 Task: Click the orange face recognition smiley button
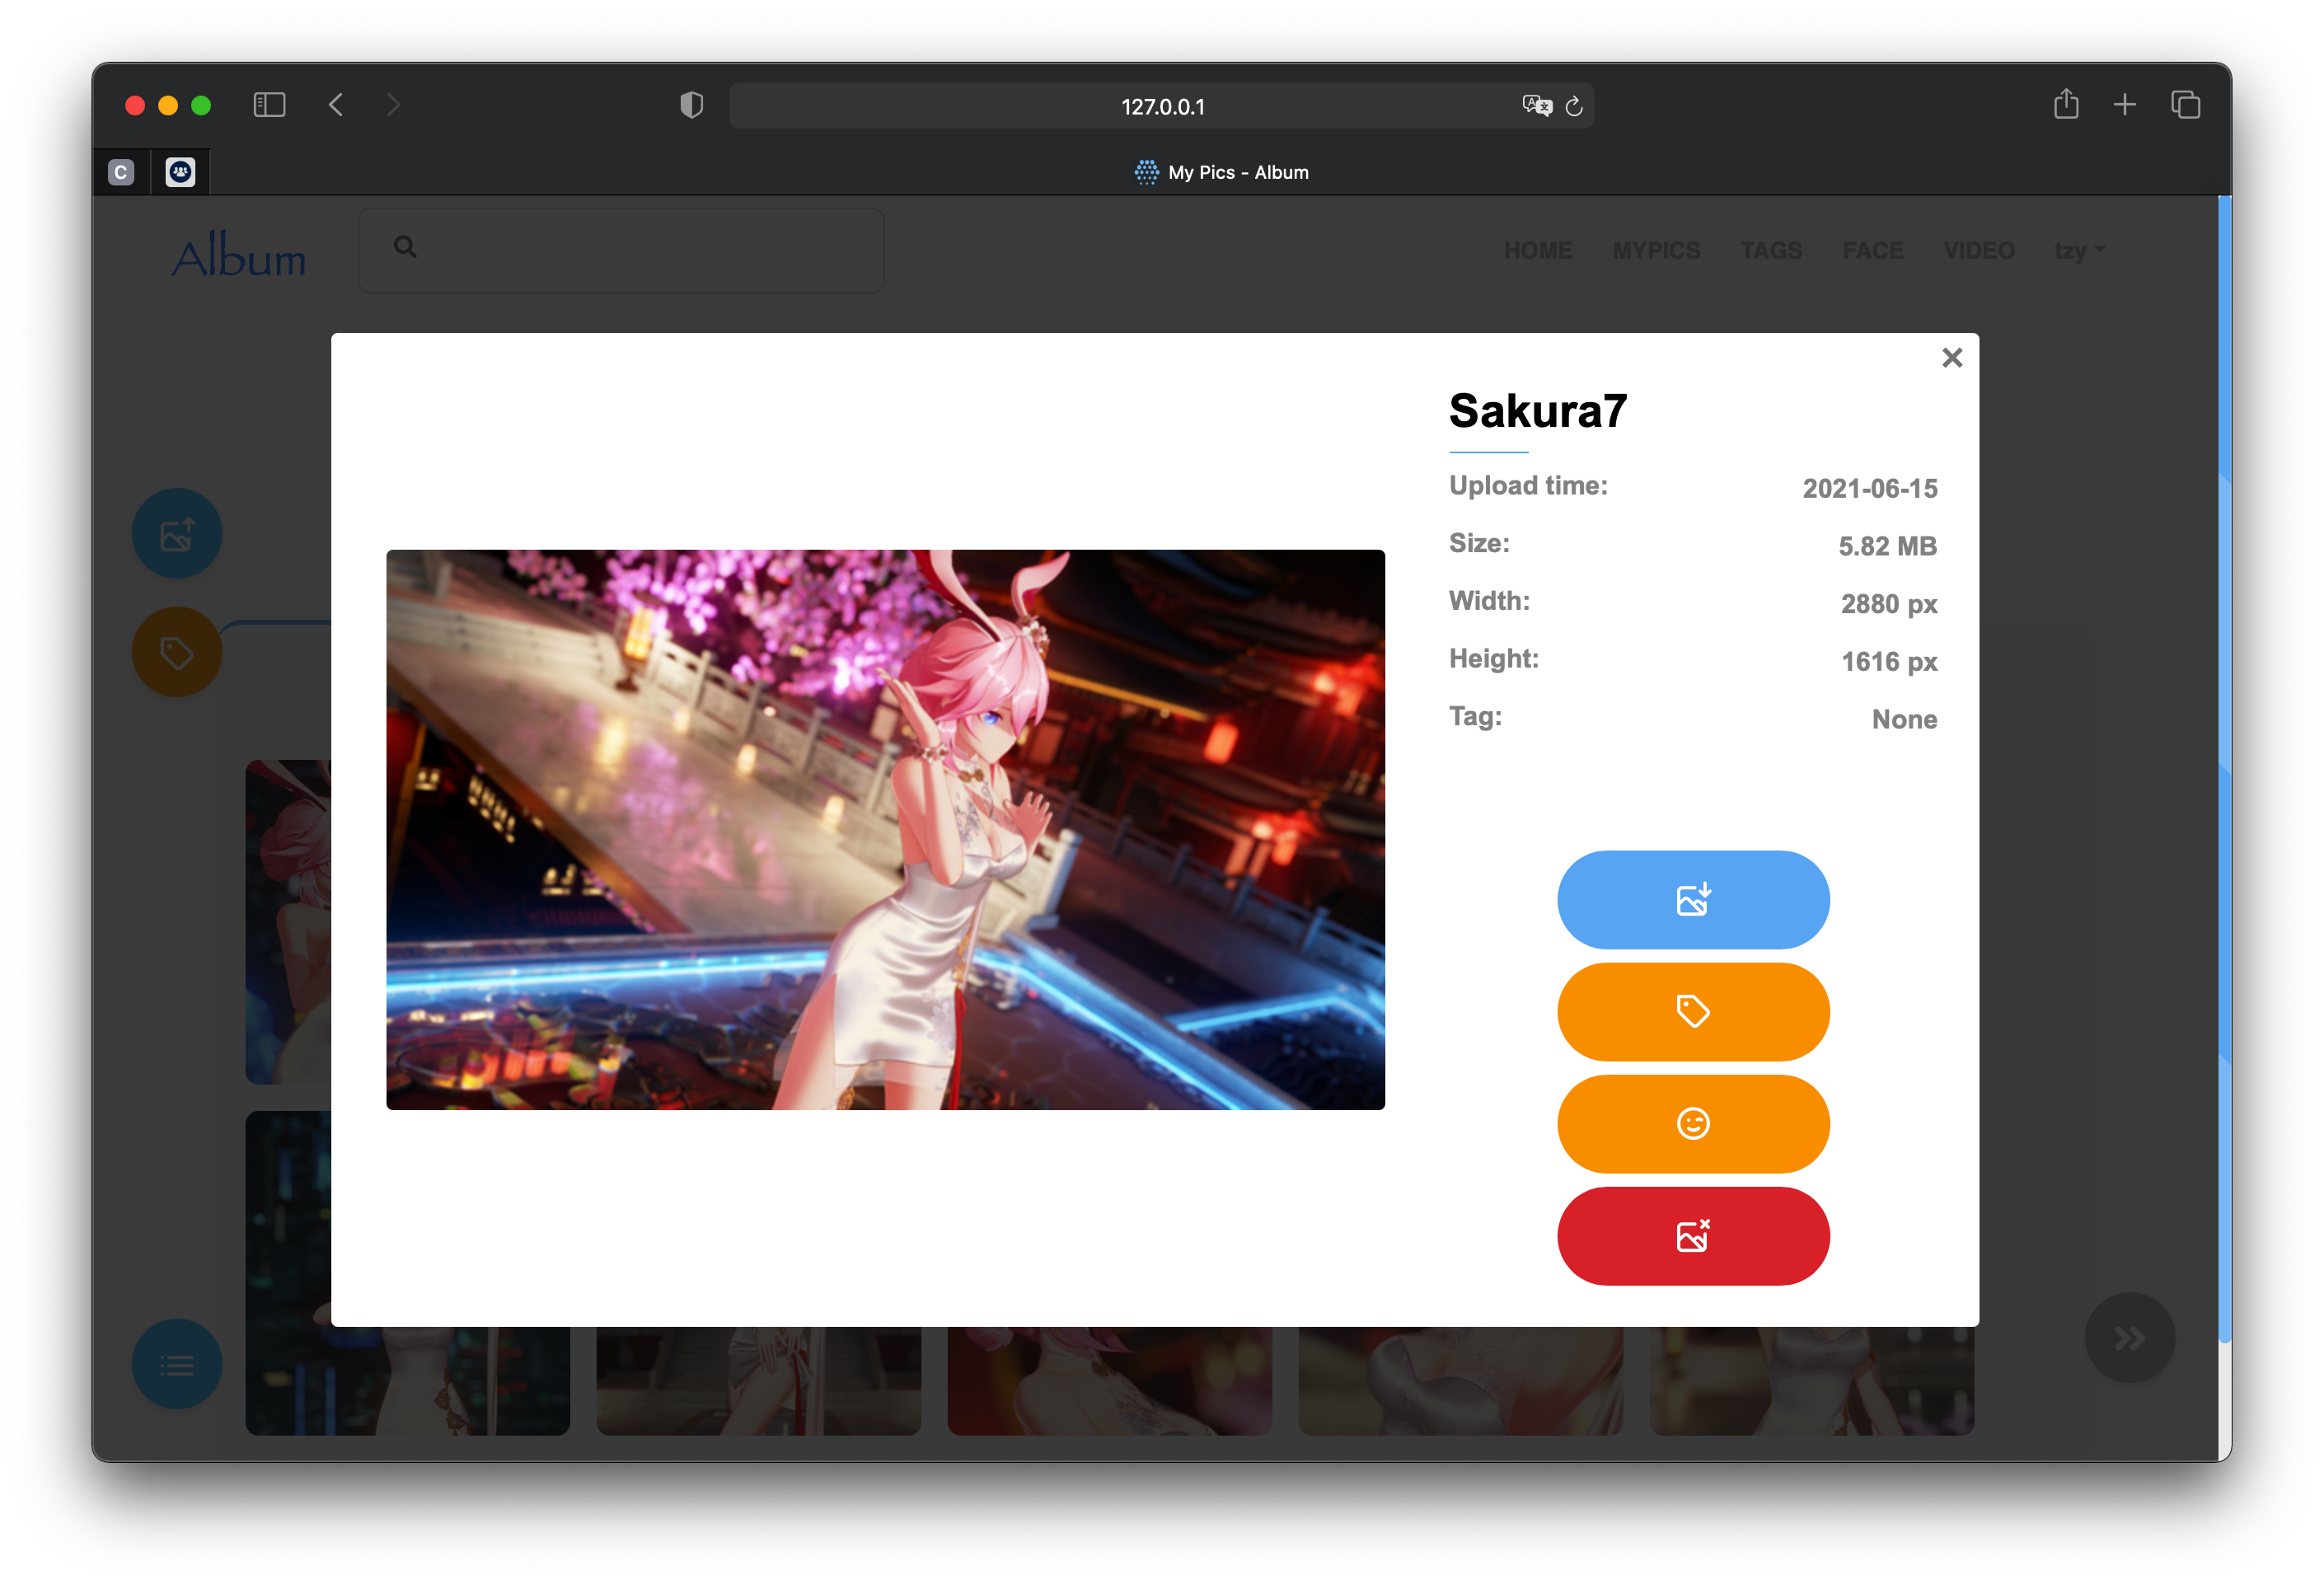1692,1123
